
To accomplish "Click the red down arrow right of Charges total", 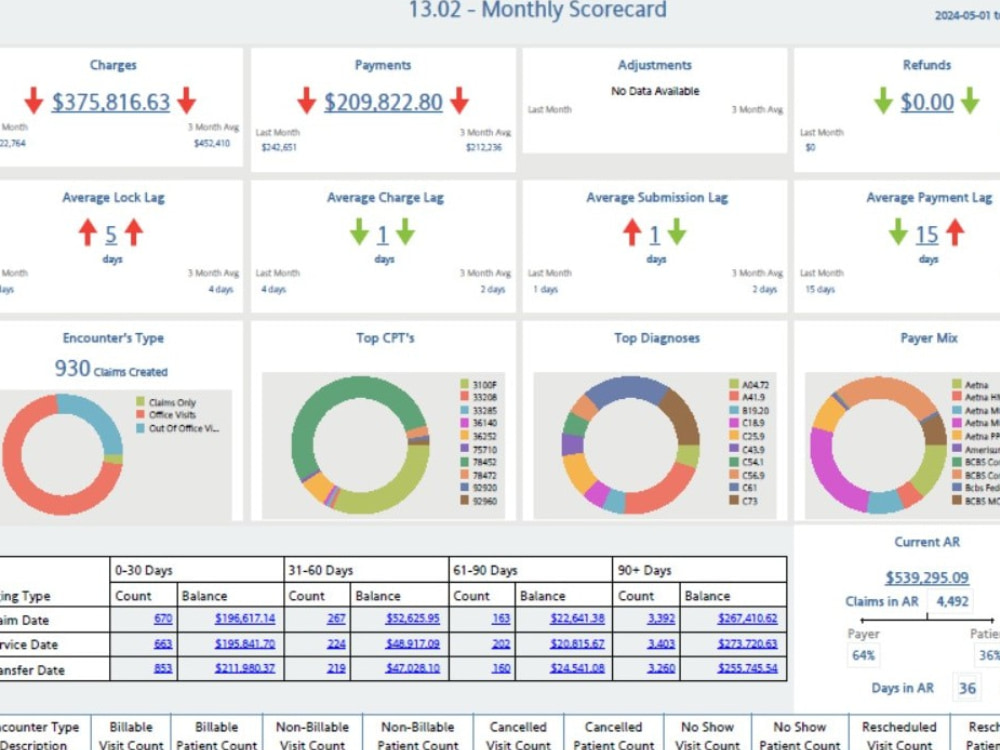I will (187, 101).
